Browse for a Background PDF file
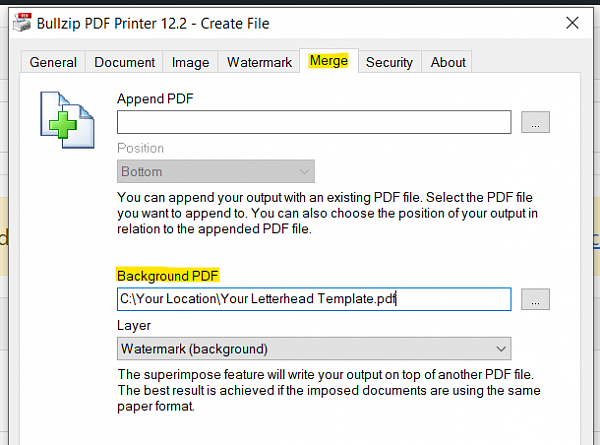The width and height of the screenshot is (600, 445). click(535, 299)
